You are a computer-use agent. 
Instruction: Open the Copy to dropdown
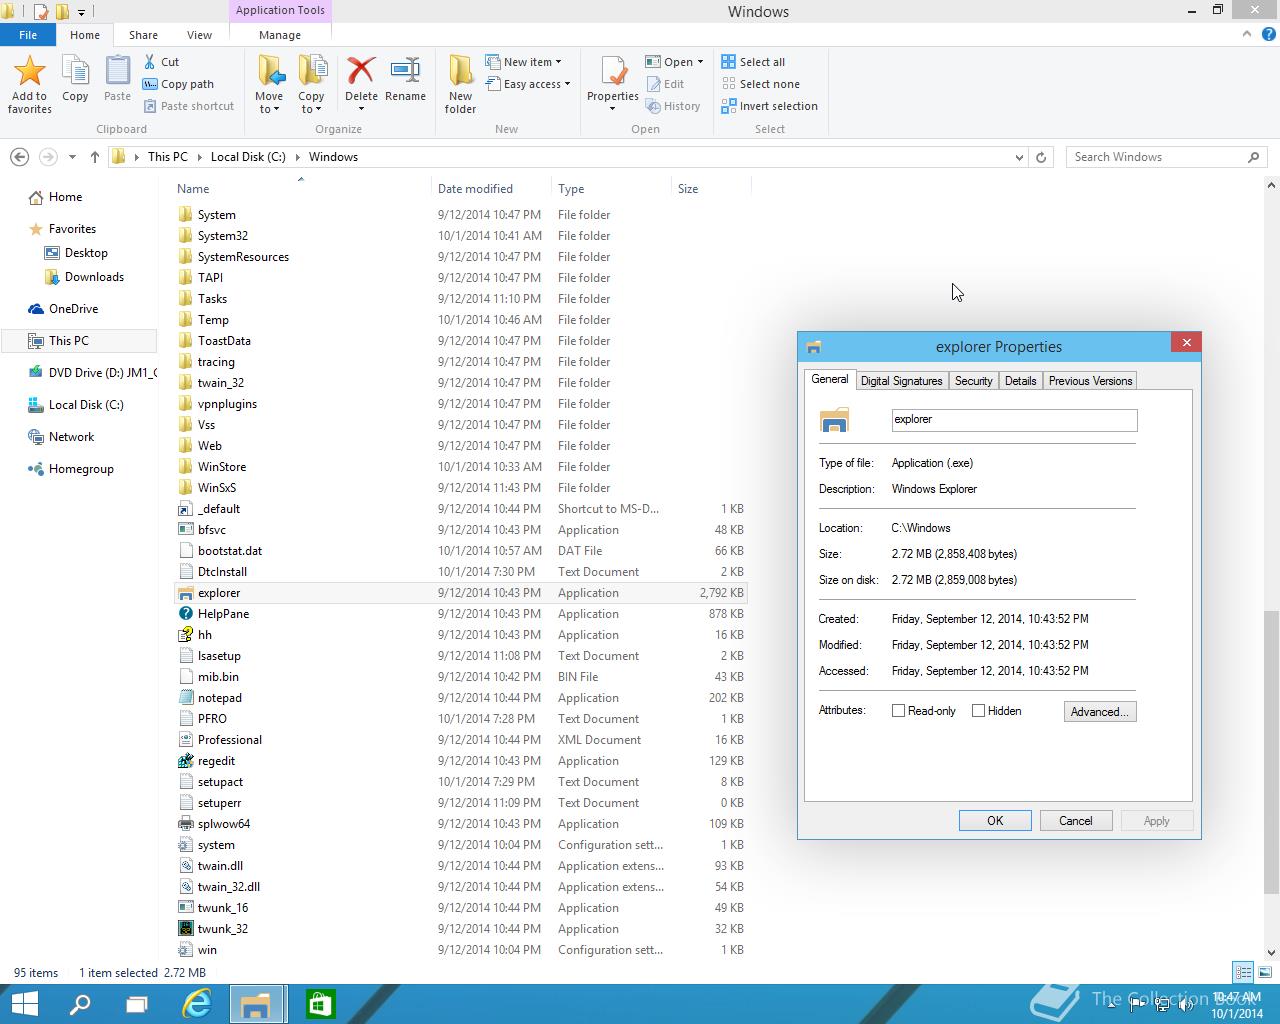311,103
